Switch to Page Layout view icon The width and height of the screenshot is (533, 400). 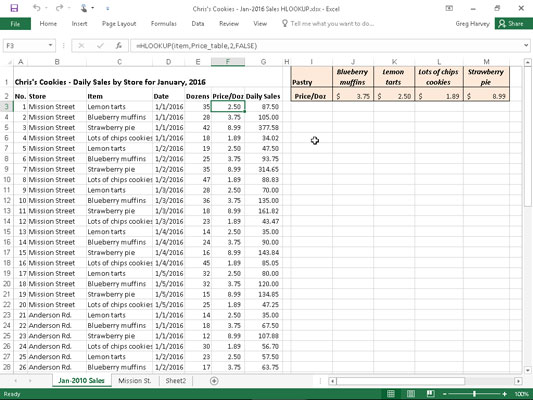[411, 394]
